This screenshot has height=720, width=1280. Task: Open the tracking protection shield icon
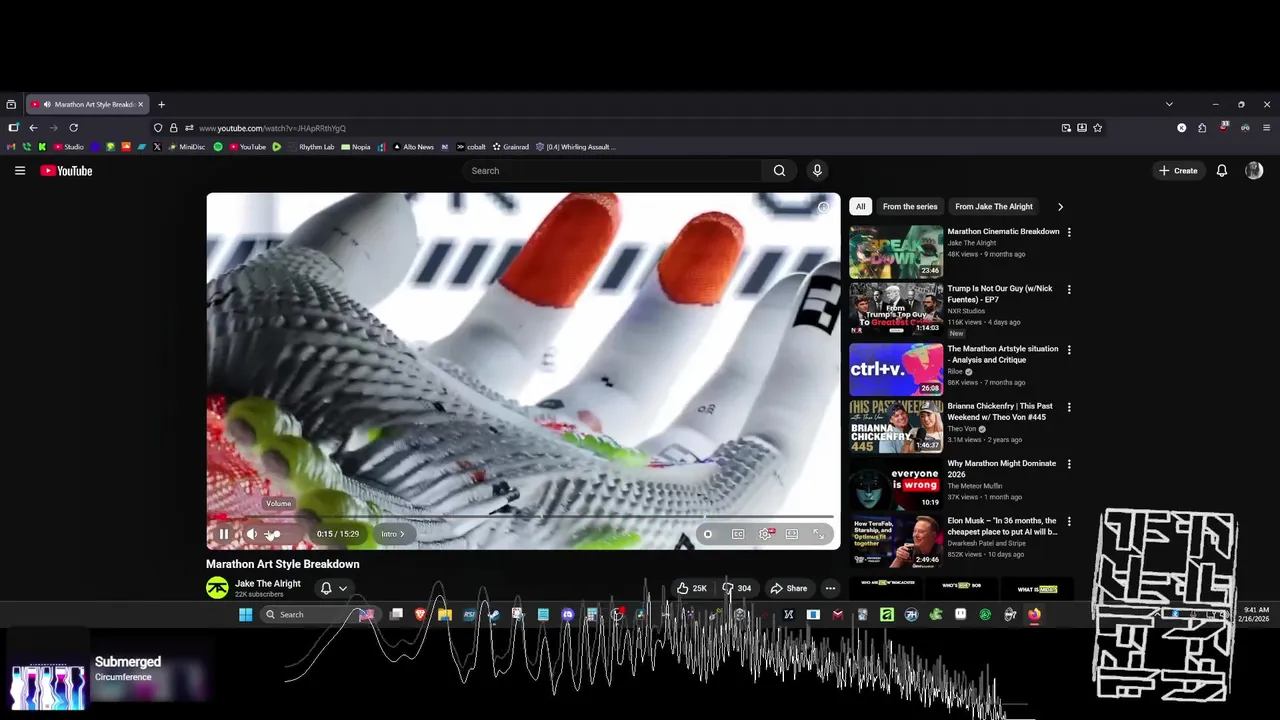(158, 128)
